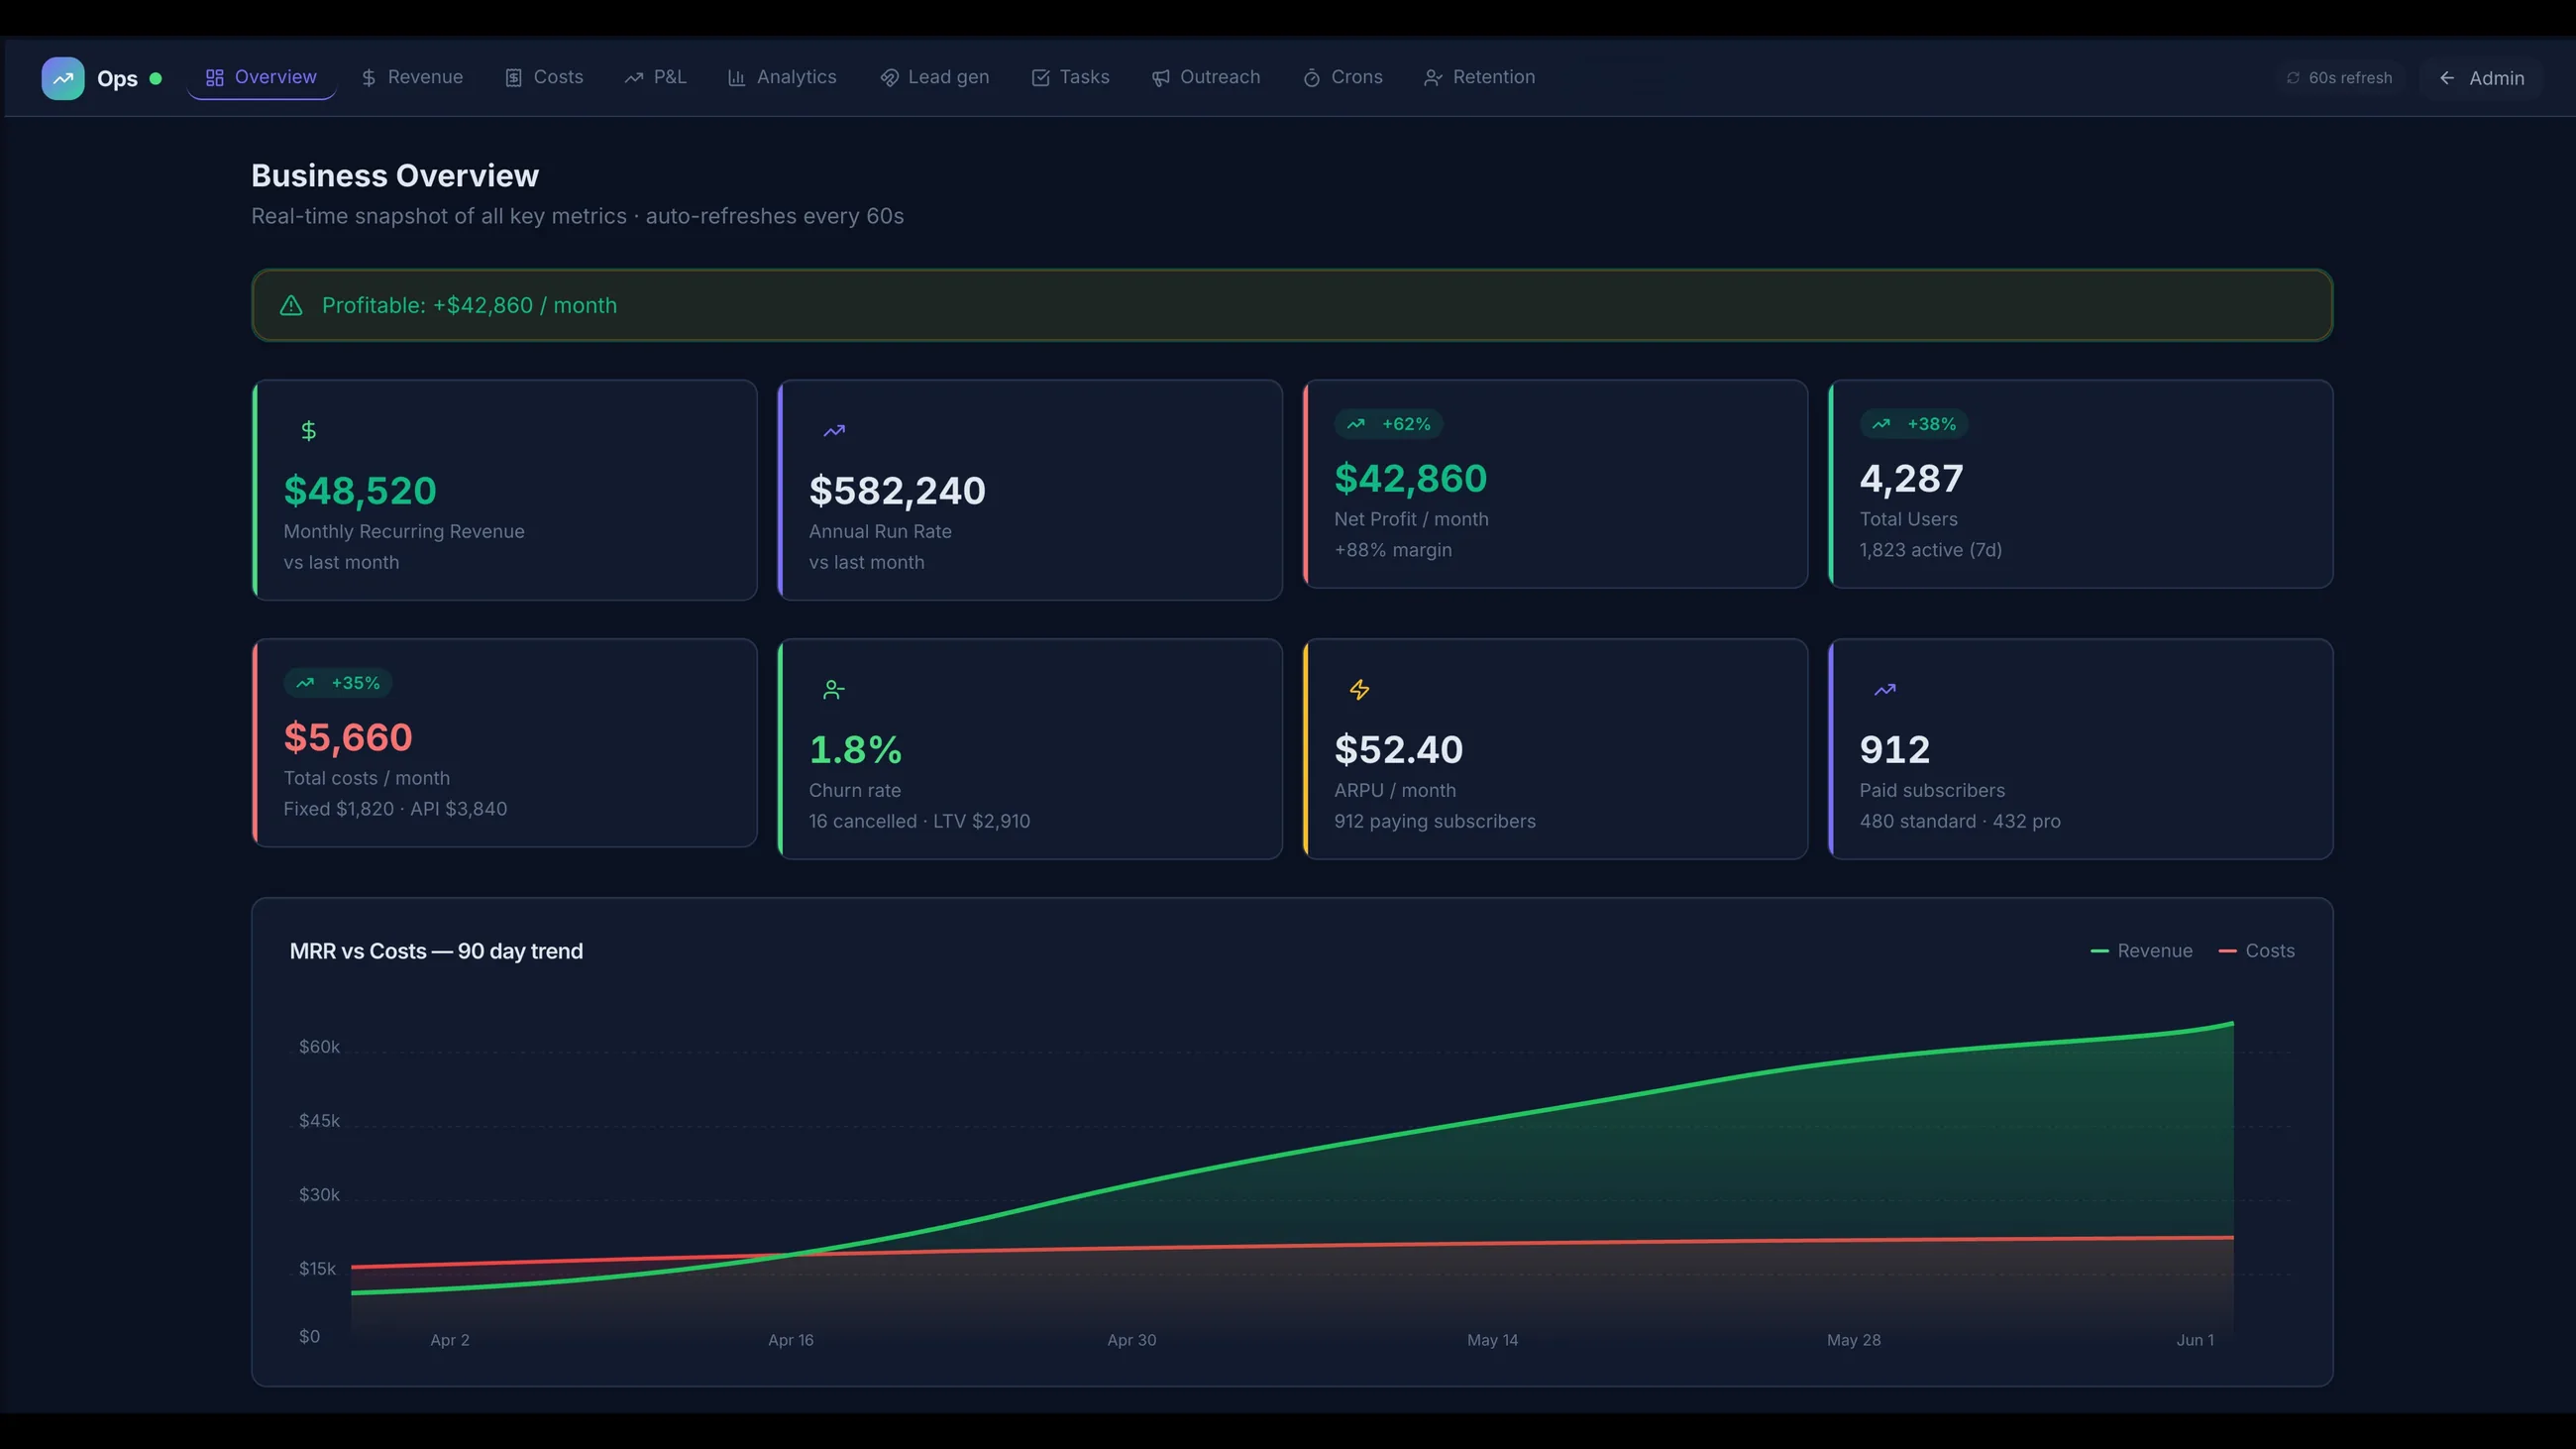
Task: Select the Analytics tab
Action: (782, 77)
